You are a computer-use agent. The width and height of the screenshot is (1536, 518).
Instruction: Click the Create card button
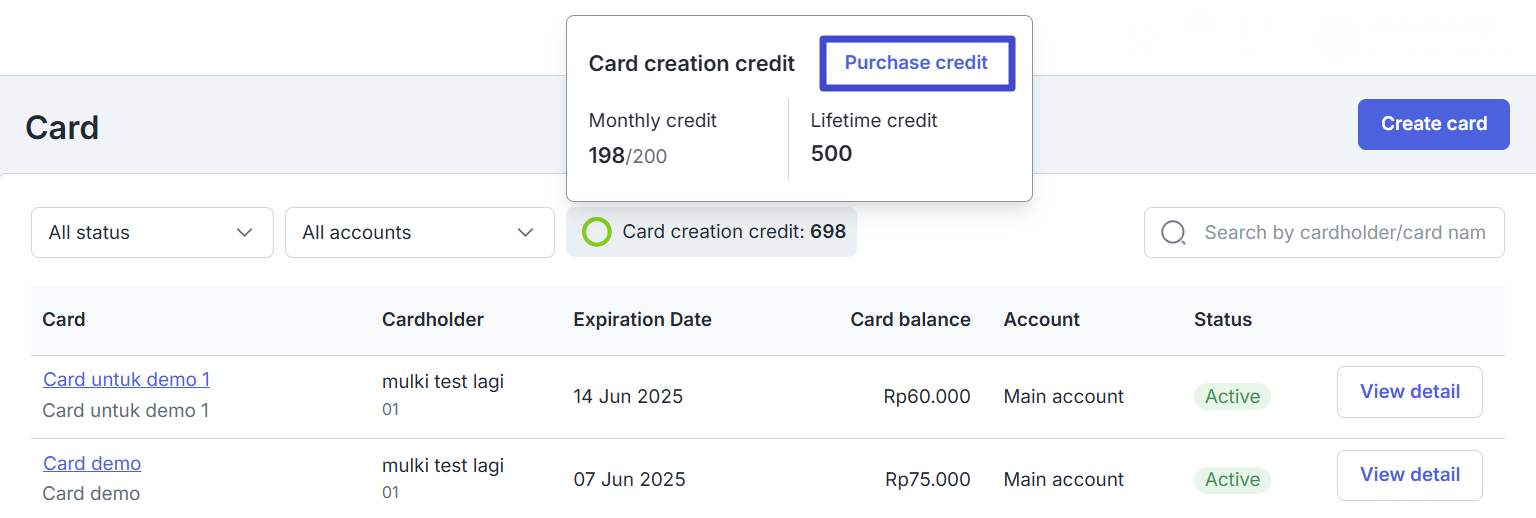pyautogui.click(x=1434, y=124)
